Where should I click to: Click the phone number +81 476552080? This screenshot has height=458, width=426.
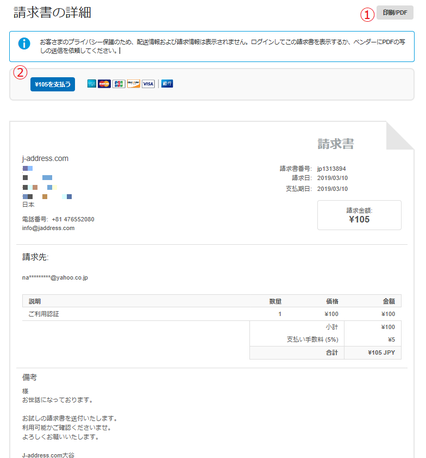pyautogui.click(x=73, y=219)
